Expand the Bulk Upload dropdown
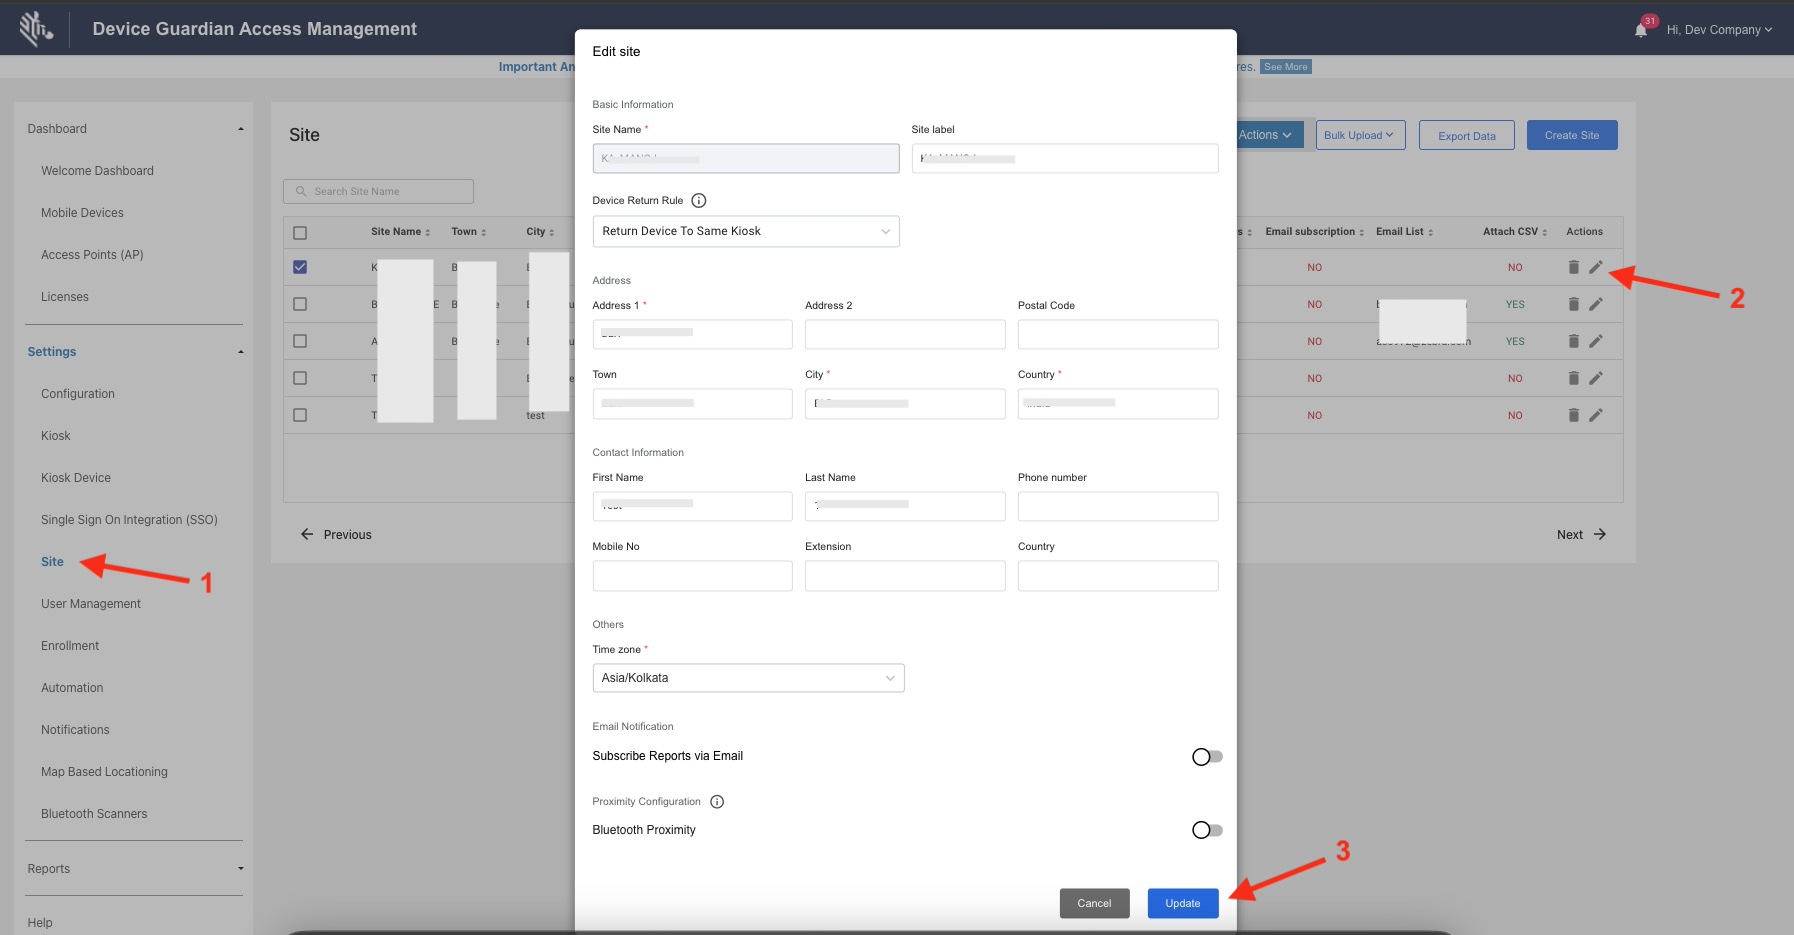This screenshot has height=935, width=1794. click(1360, 135)
